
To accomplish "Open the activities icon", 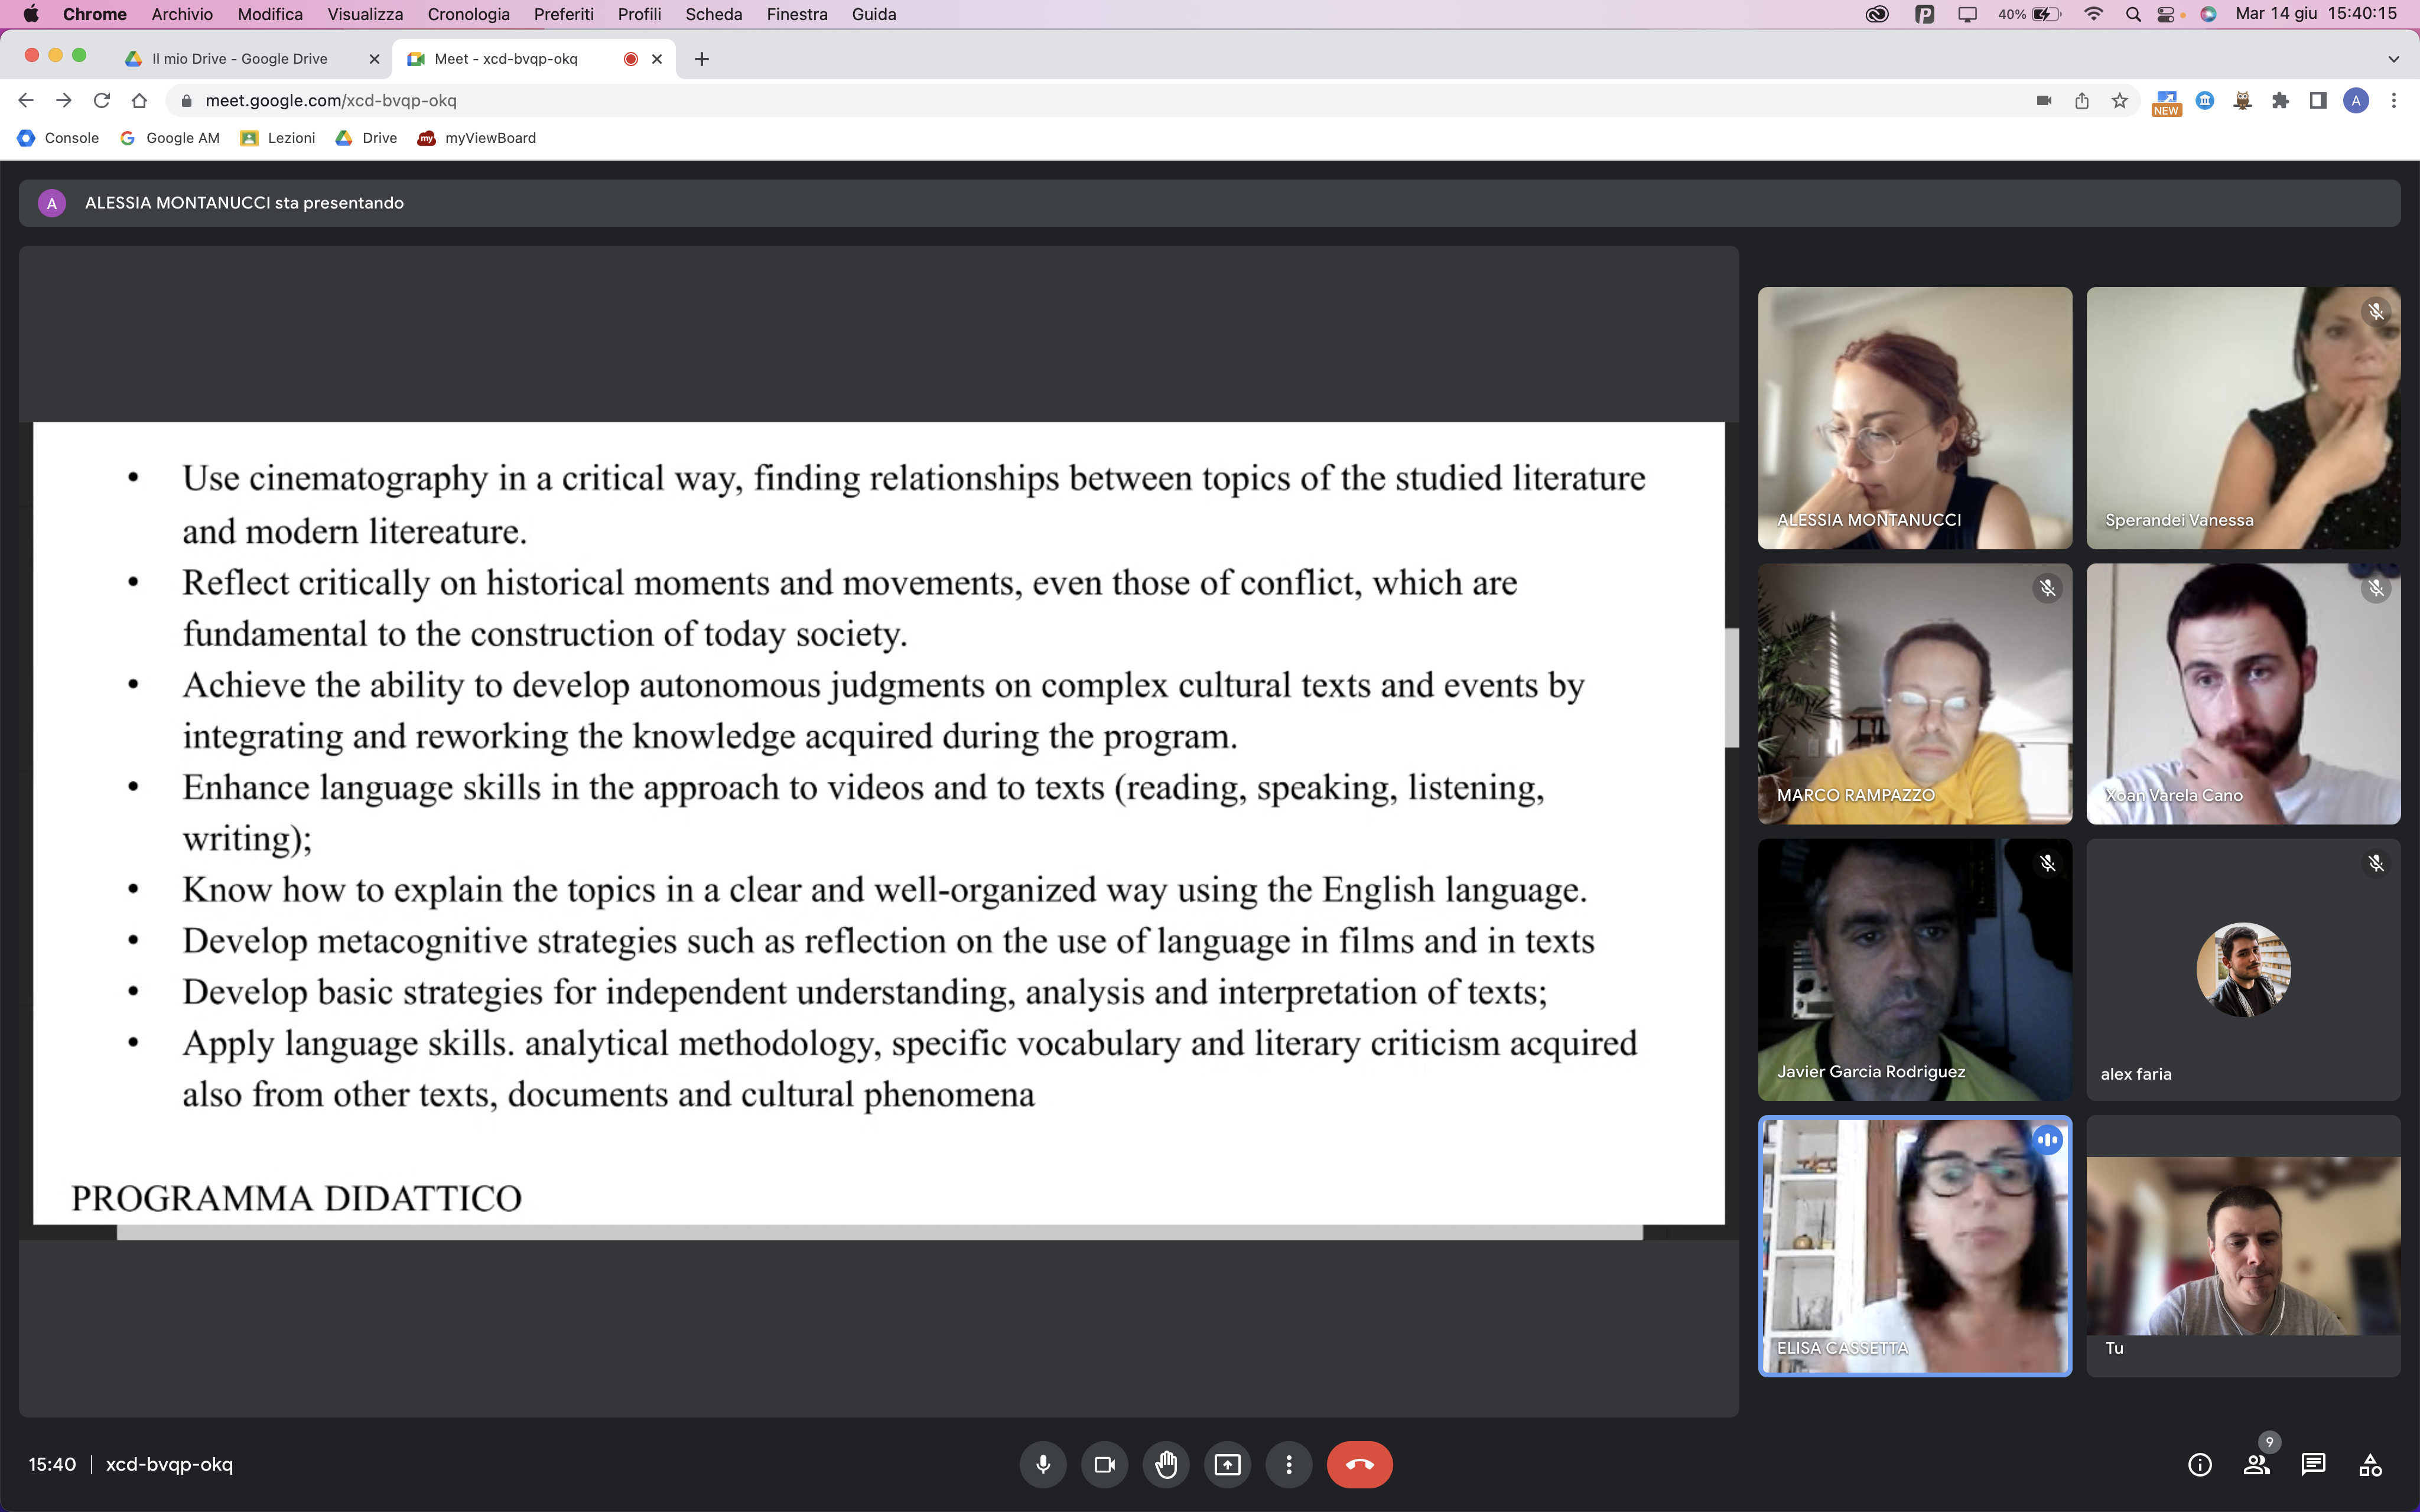I will [x=2370, y=1464].
